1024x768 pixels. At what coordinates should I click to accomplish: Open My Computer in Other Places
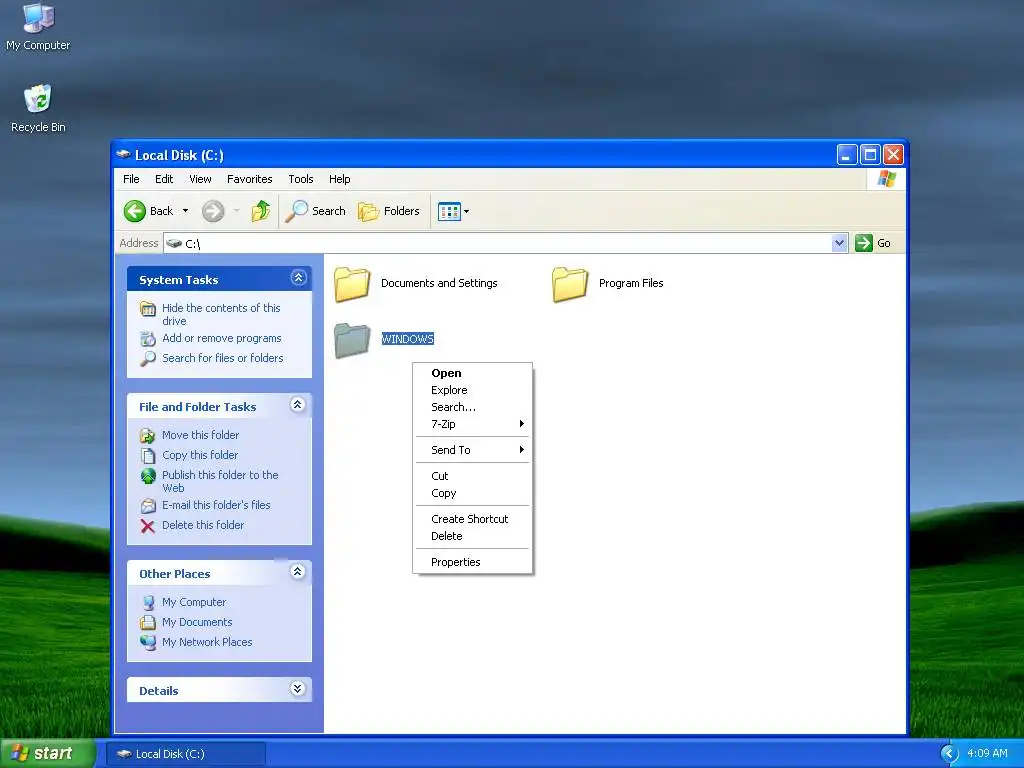click(194, 602)
